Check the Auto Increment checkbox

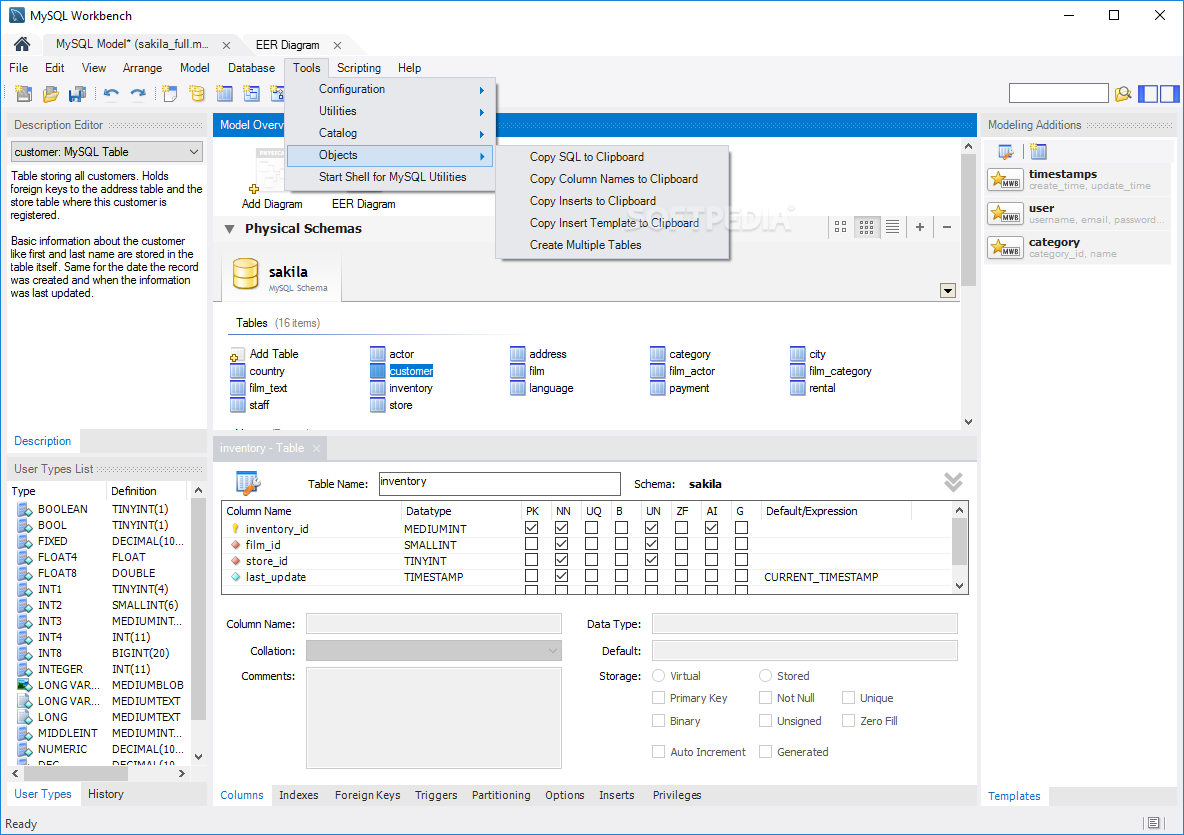[x=658, y=752]
